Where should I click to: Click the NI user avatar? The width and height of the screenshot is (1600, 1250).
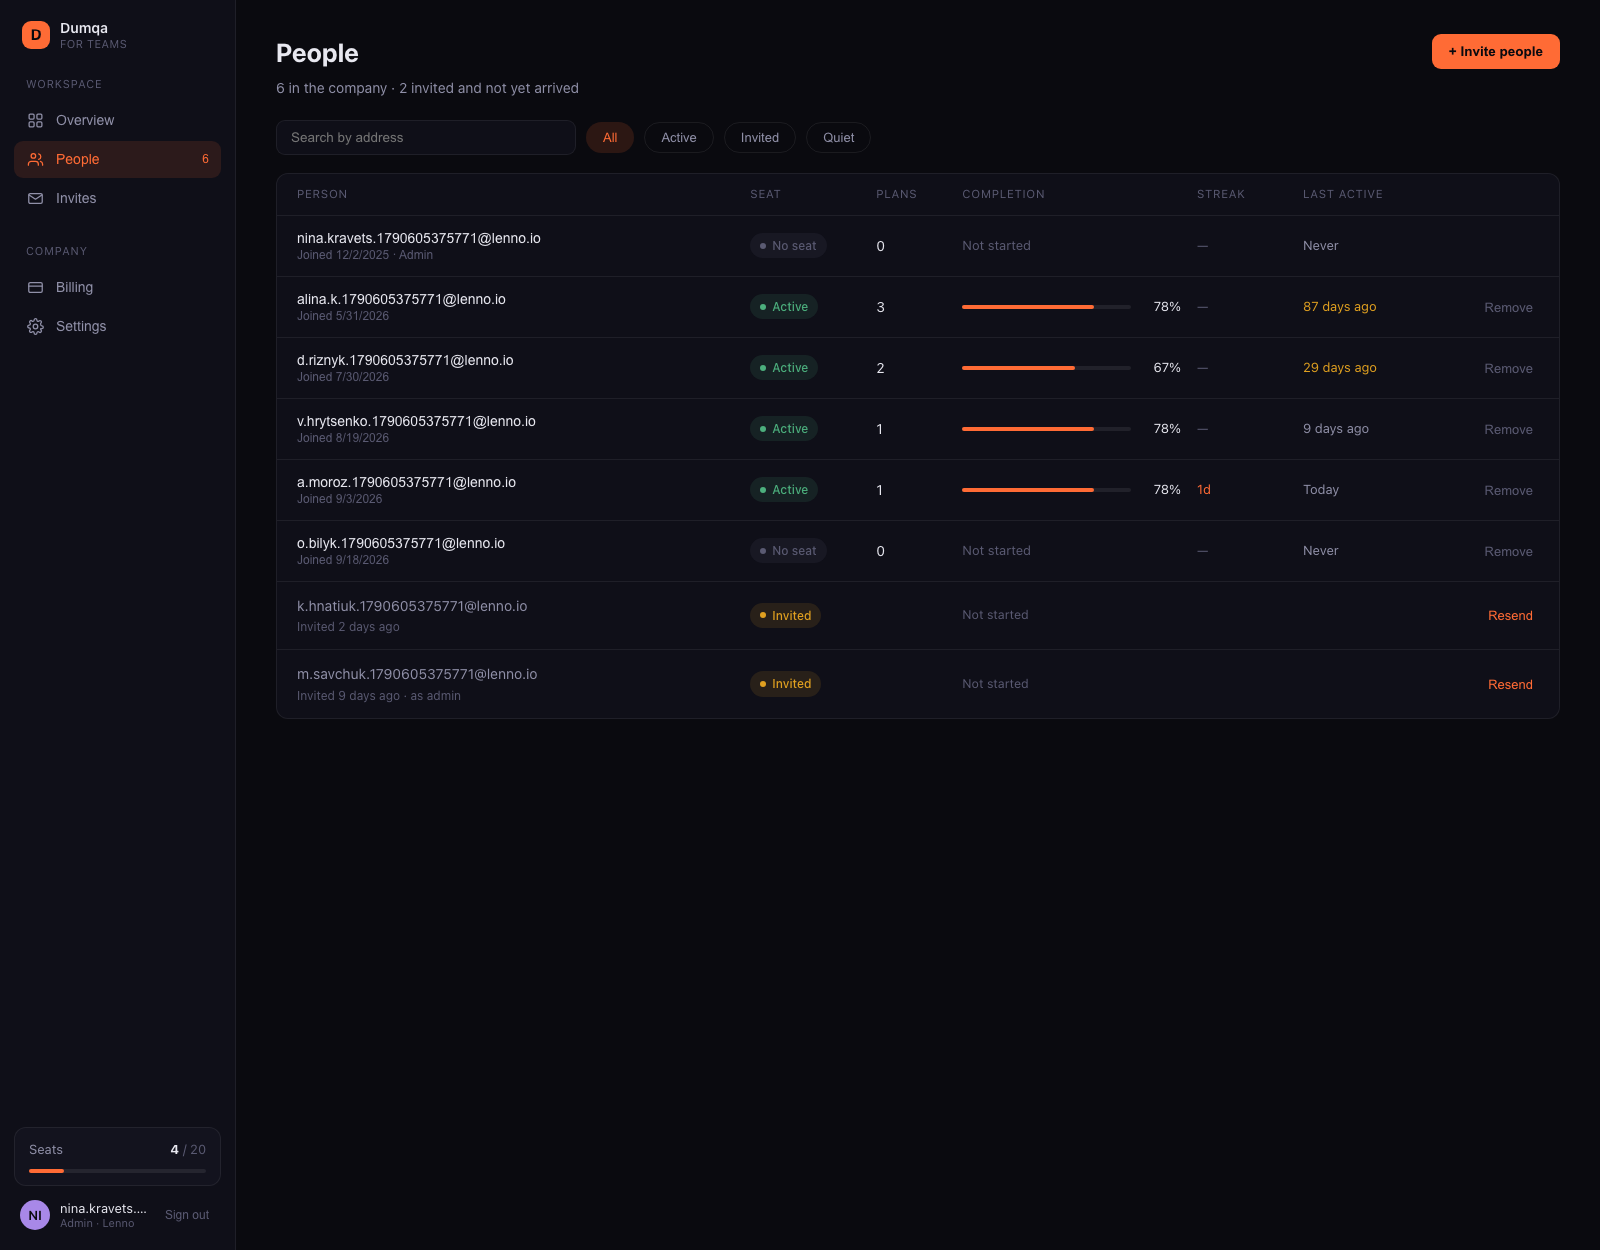point(35,1215)
